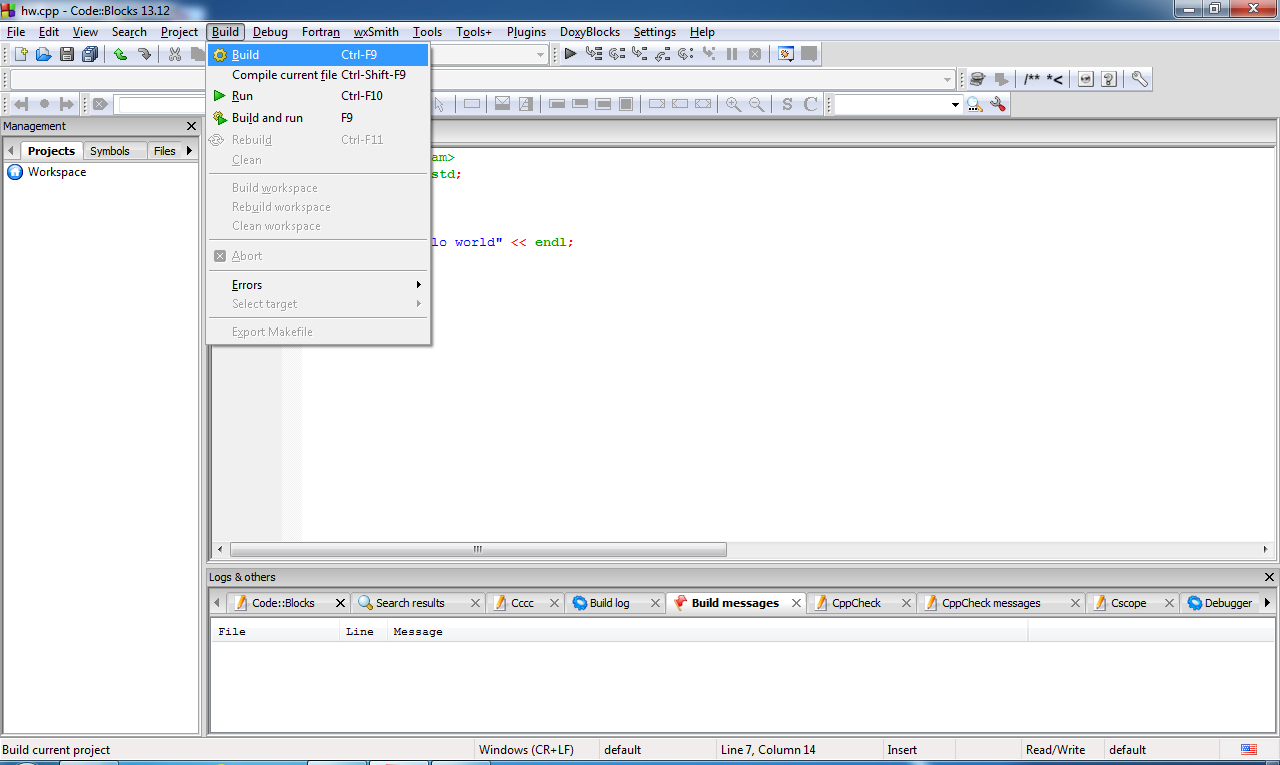The height and width of the screenshot is (765, 1280).
Task: Click "Line 7, Column 14" in status bar
Action: (x=768, y=750)
